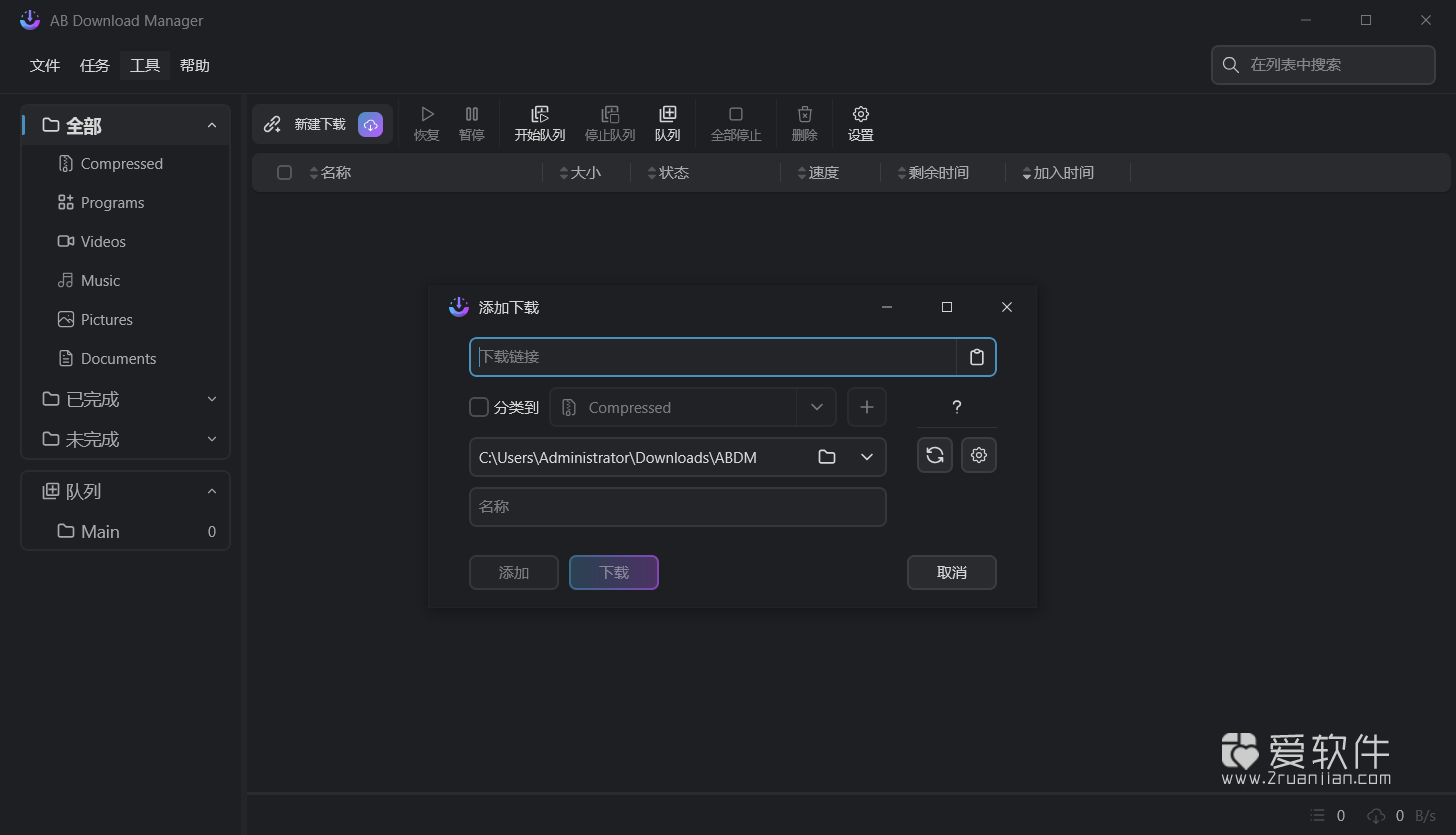Select Documents category in sidebar
This screenshot has width=1456, height=835.
pyautogui.click(x=126, y=359)
